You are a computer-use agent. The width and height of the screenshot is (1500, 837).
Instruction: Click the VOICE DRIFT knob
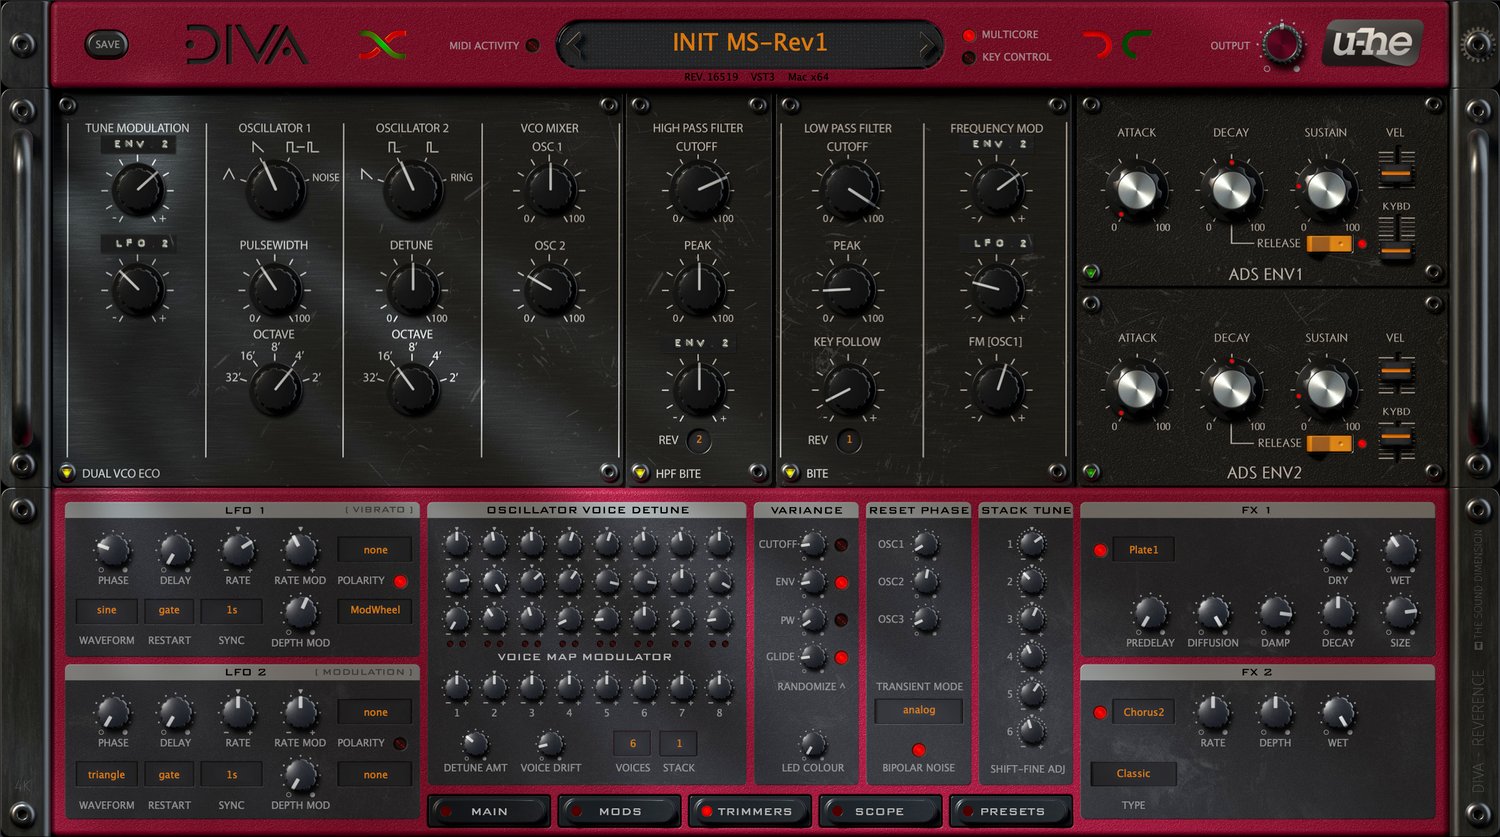tap(550, 745)
